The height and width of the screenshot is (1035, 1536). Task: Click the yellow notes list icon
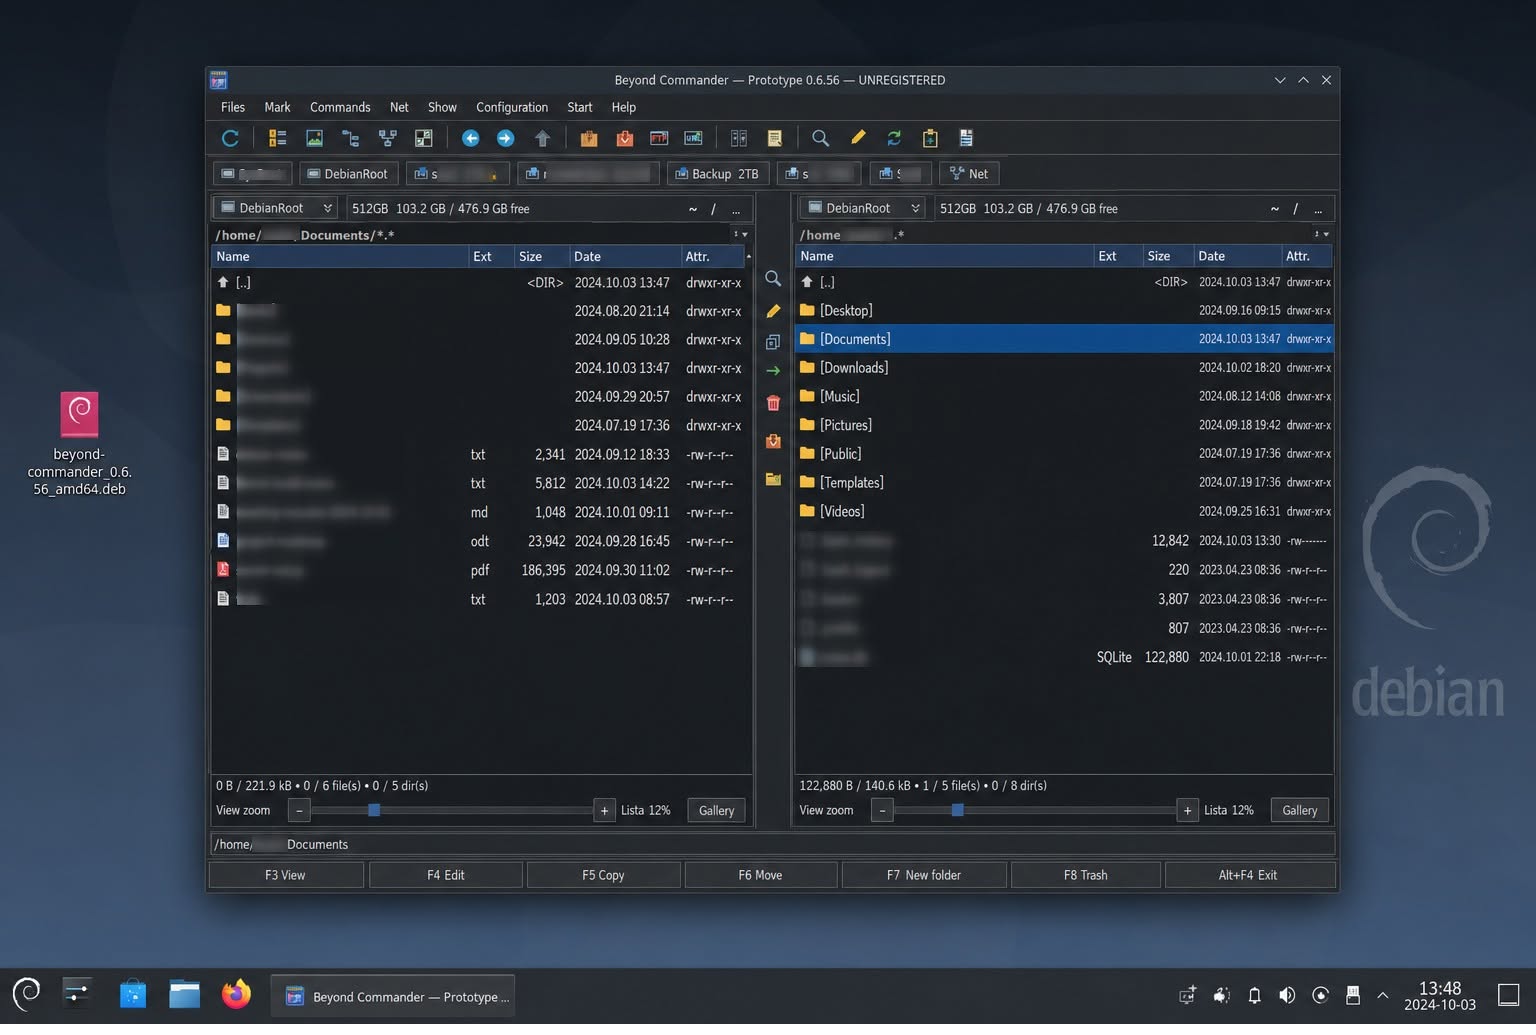tap(774, 138)
